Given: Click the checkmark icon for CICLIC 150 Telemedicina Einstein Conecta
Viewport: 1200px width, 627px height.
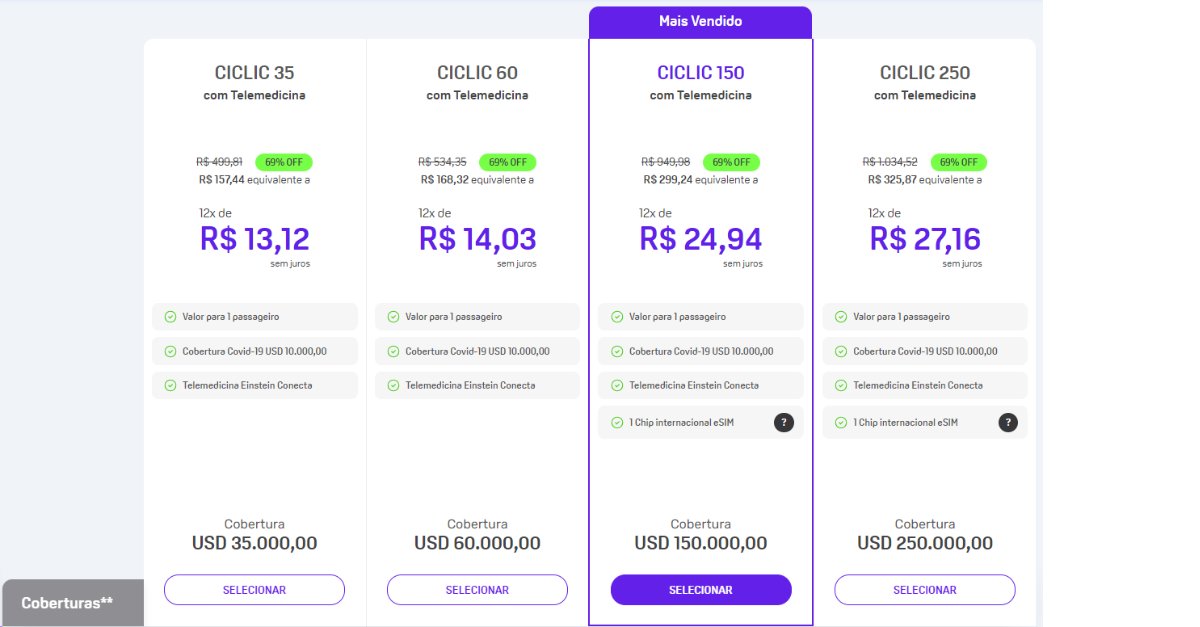Looking at the screenshot, I should 616,386.
